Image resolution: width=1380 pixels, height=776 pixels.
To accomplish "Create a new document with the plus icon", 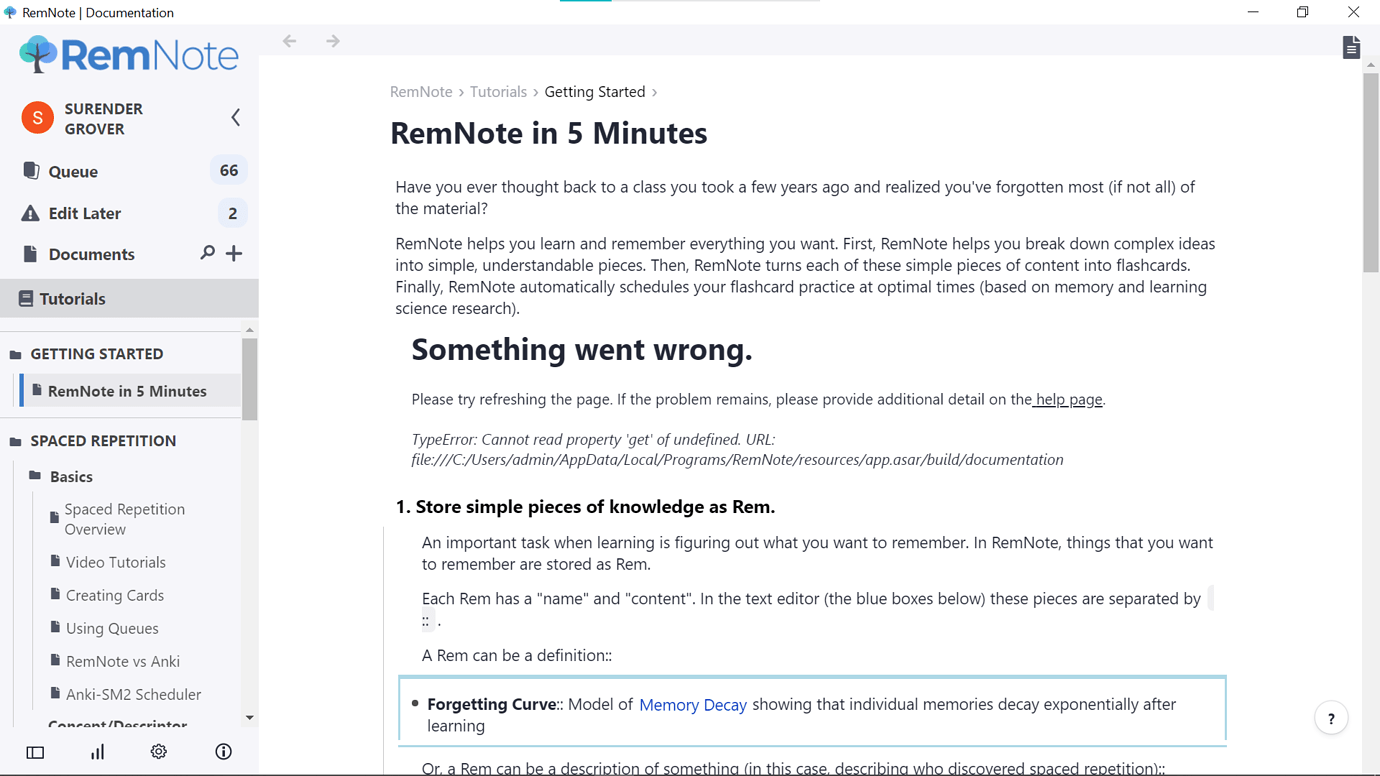I will pyautogui.click(x=233, y=253).
